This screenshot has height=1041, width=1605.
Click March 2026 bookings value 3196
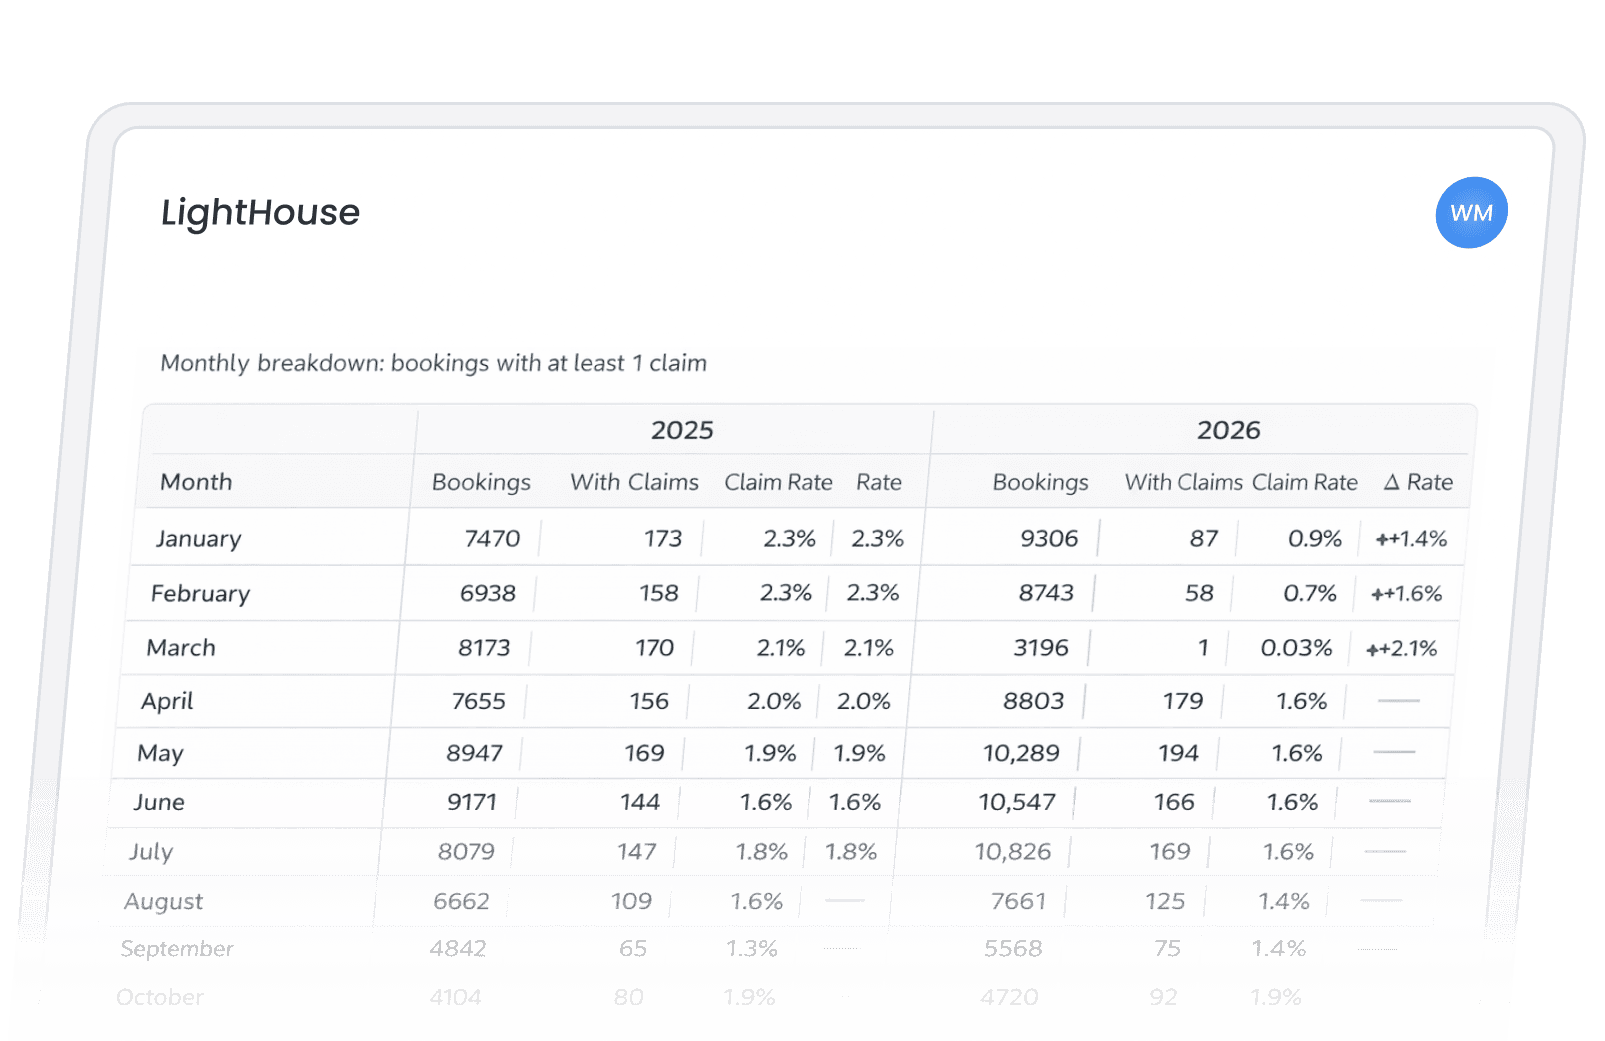1041,648
